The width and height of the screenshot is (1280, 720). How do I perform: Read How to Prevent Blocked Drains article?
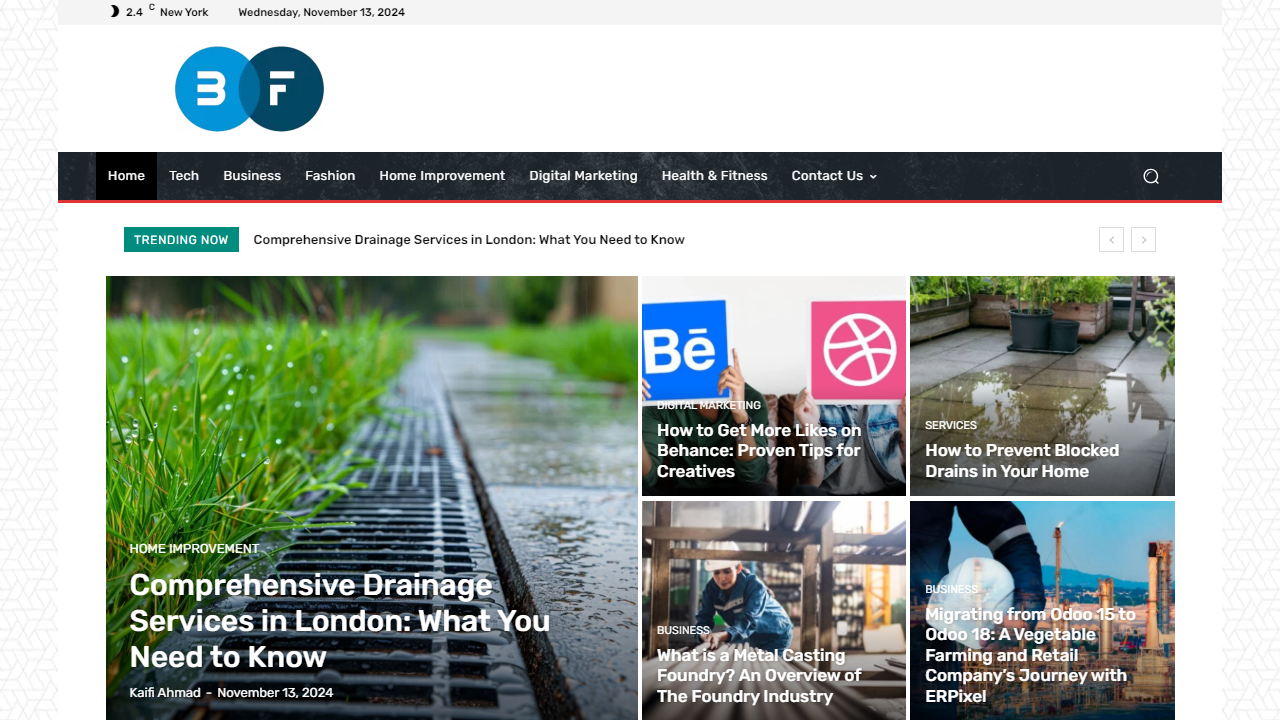point(1022,461)
